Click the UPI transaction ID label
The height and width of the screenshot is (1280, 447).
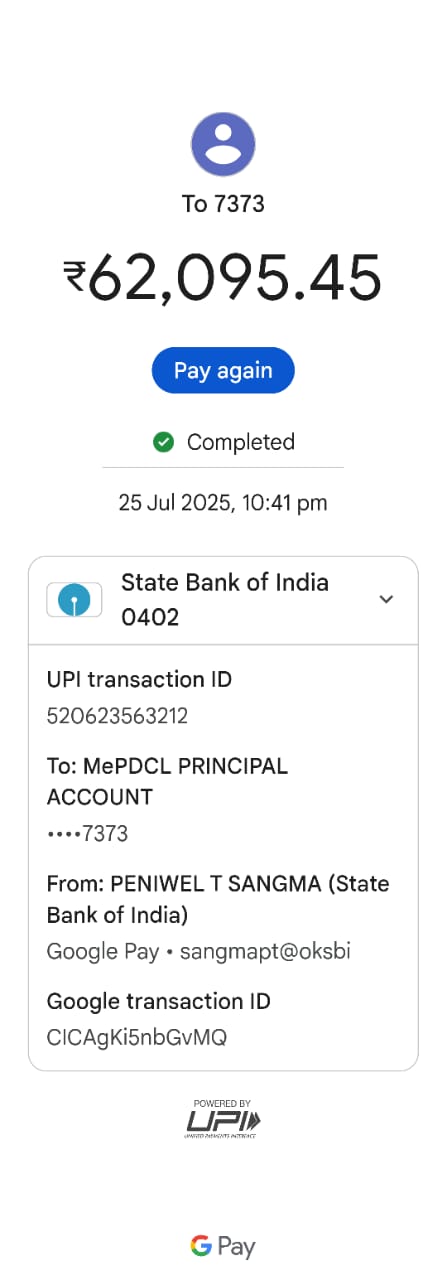click(x=139, y=680)
